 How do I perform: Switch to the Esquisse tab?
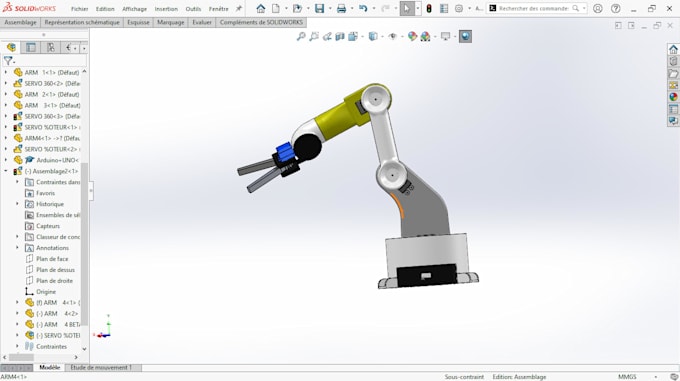[138, 22]
